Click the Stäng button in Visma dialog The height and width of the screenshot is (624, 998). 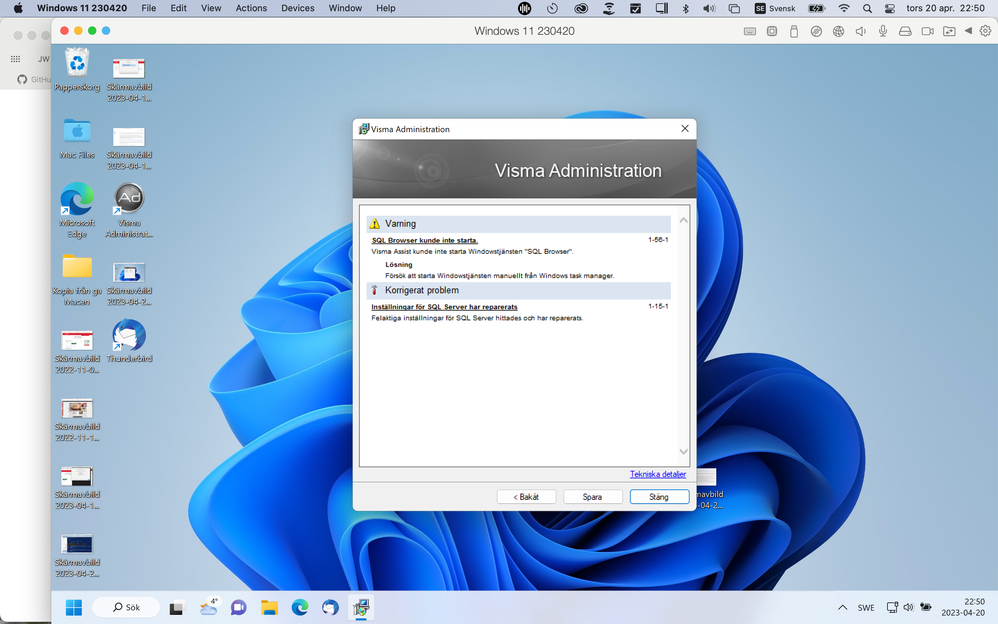click(659, 497)
